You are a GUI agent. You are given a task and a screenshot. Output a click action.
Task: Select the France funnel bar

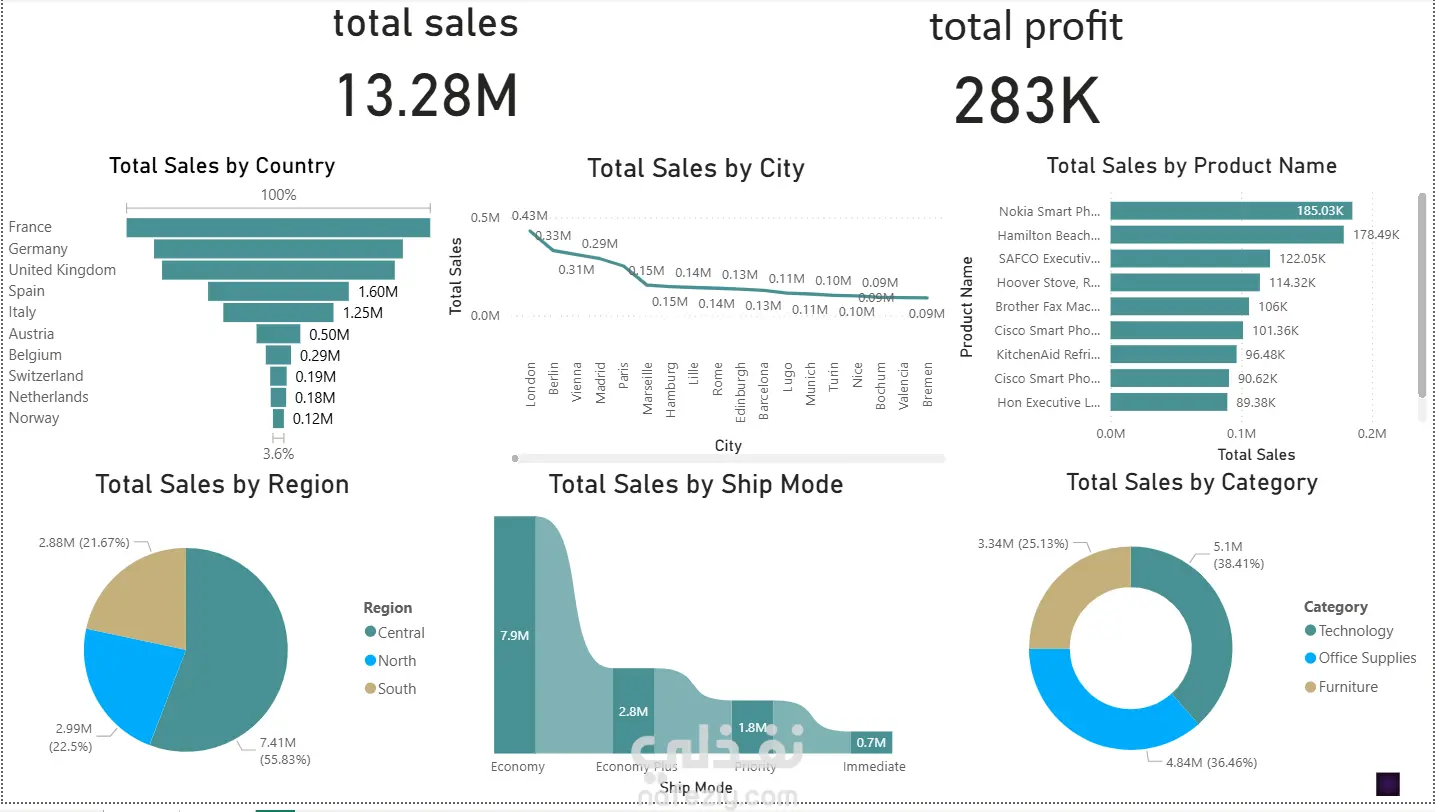coord(278,228)
